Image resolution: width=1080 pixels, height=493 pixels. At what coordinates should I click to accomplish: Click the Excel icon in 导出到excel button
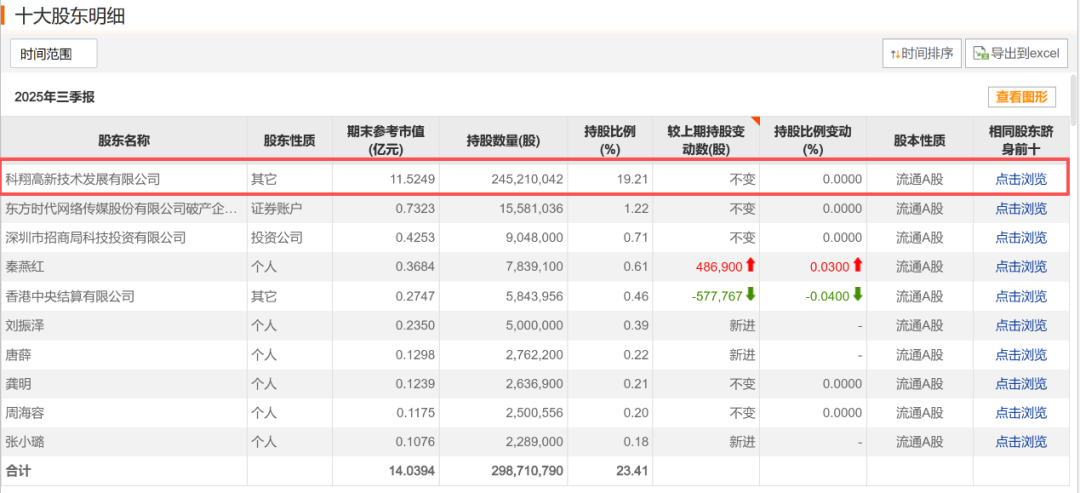(x=980, y=54)
